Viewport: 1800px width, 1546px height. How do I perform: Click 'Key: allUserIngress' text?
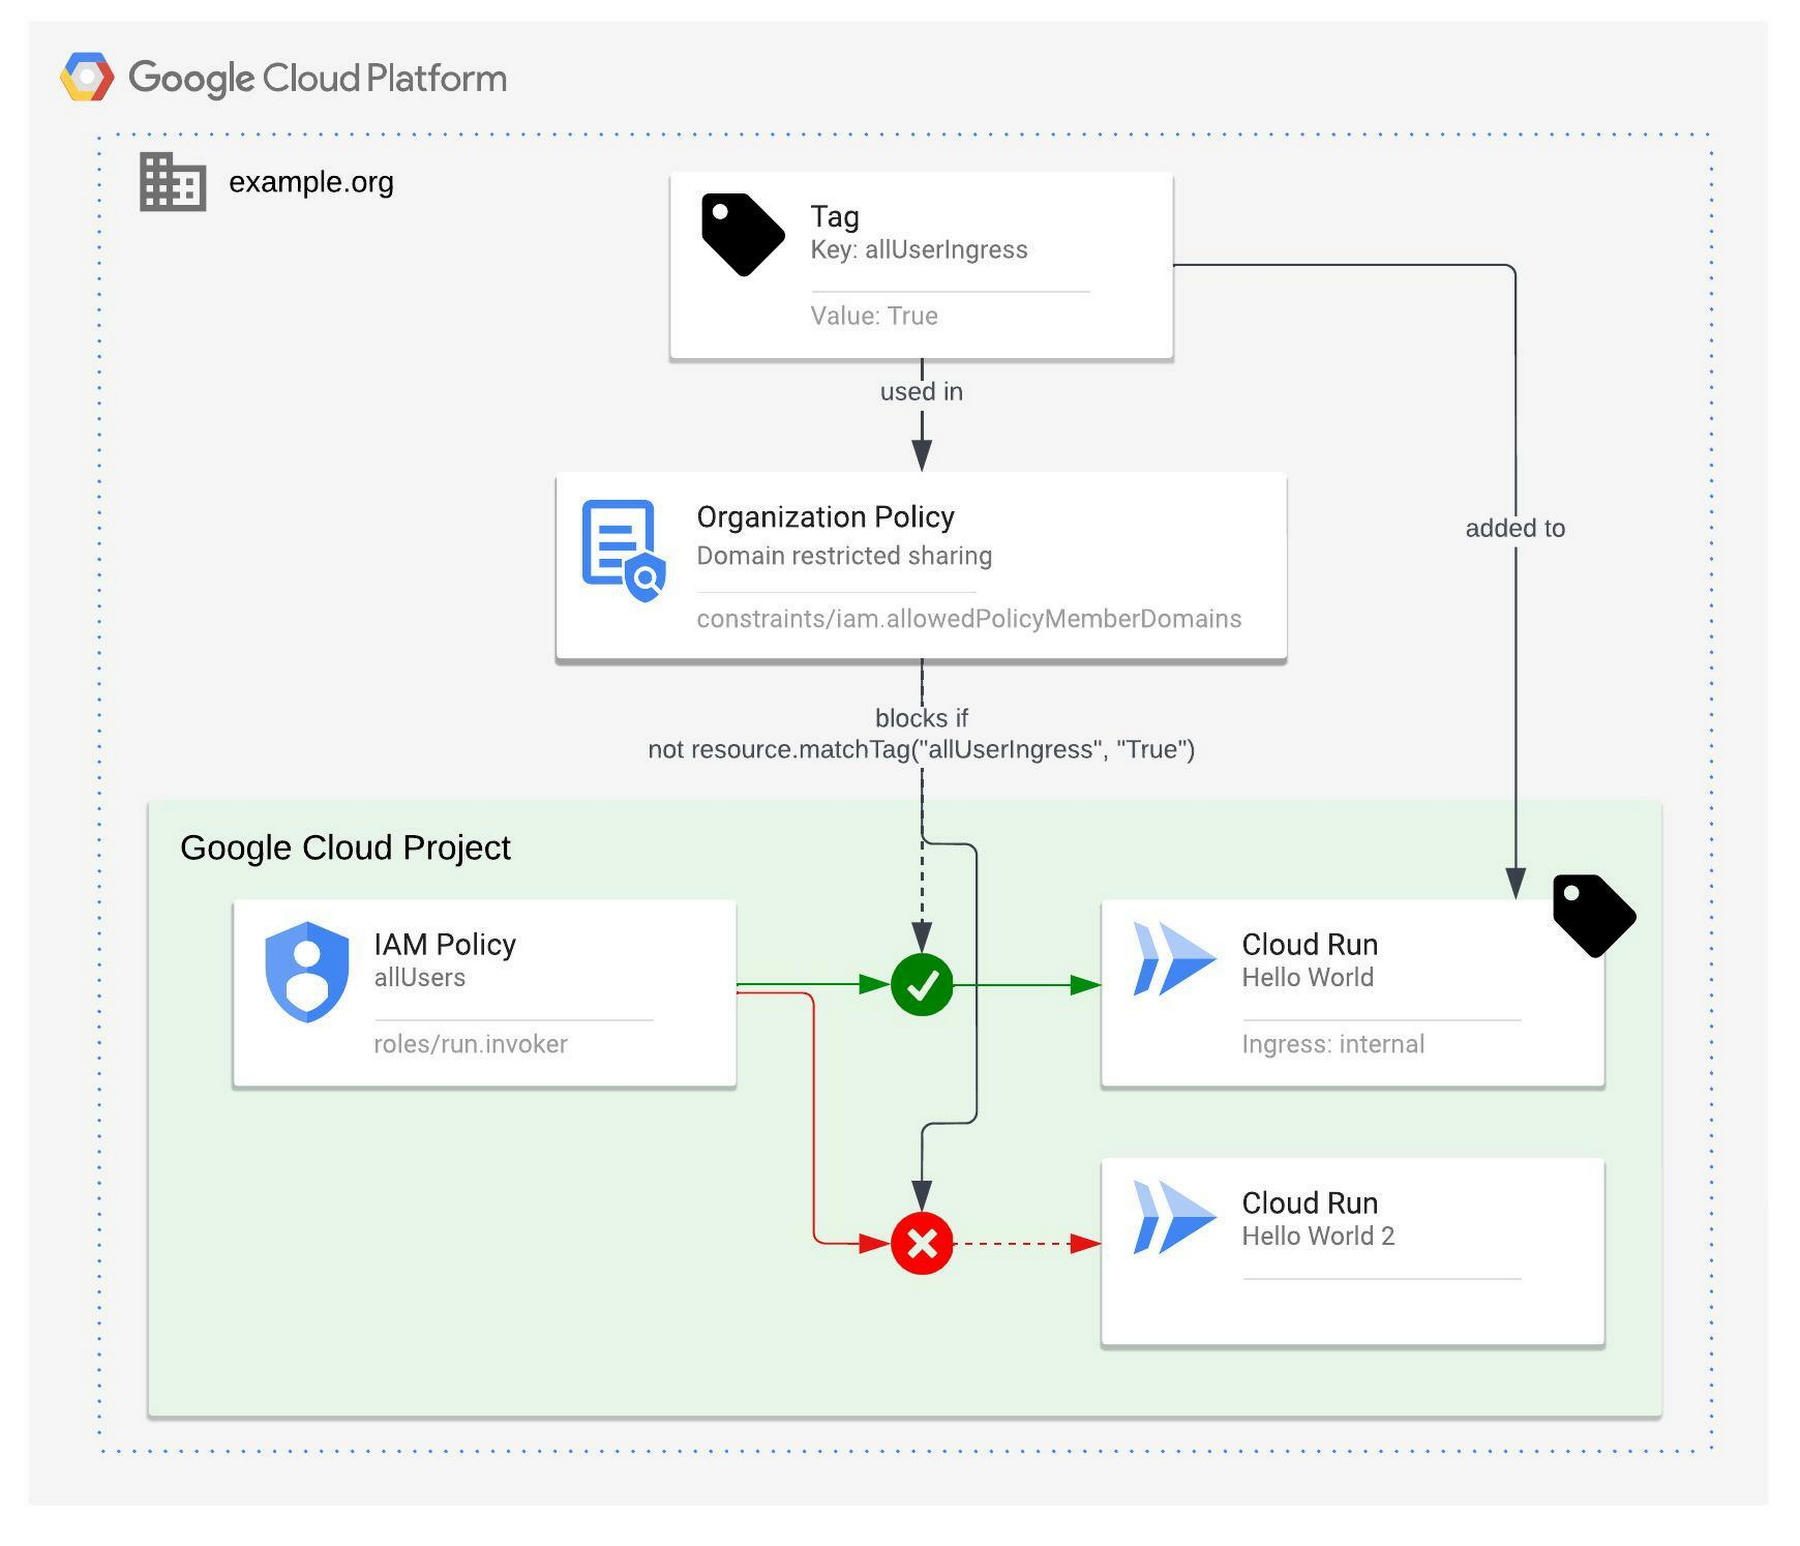919,250
